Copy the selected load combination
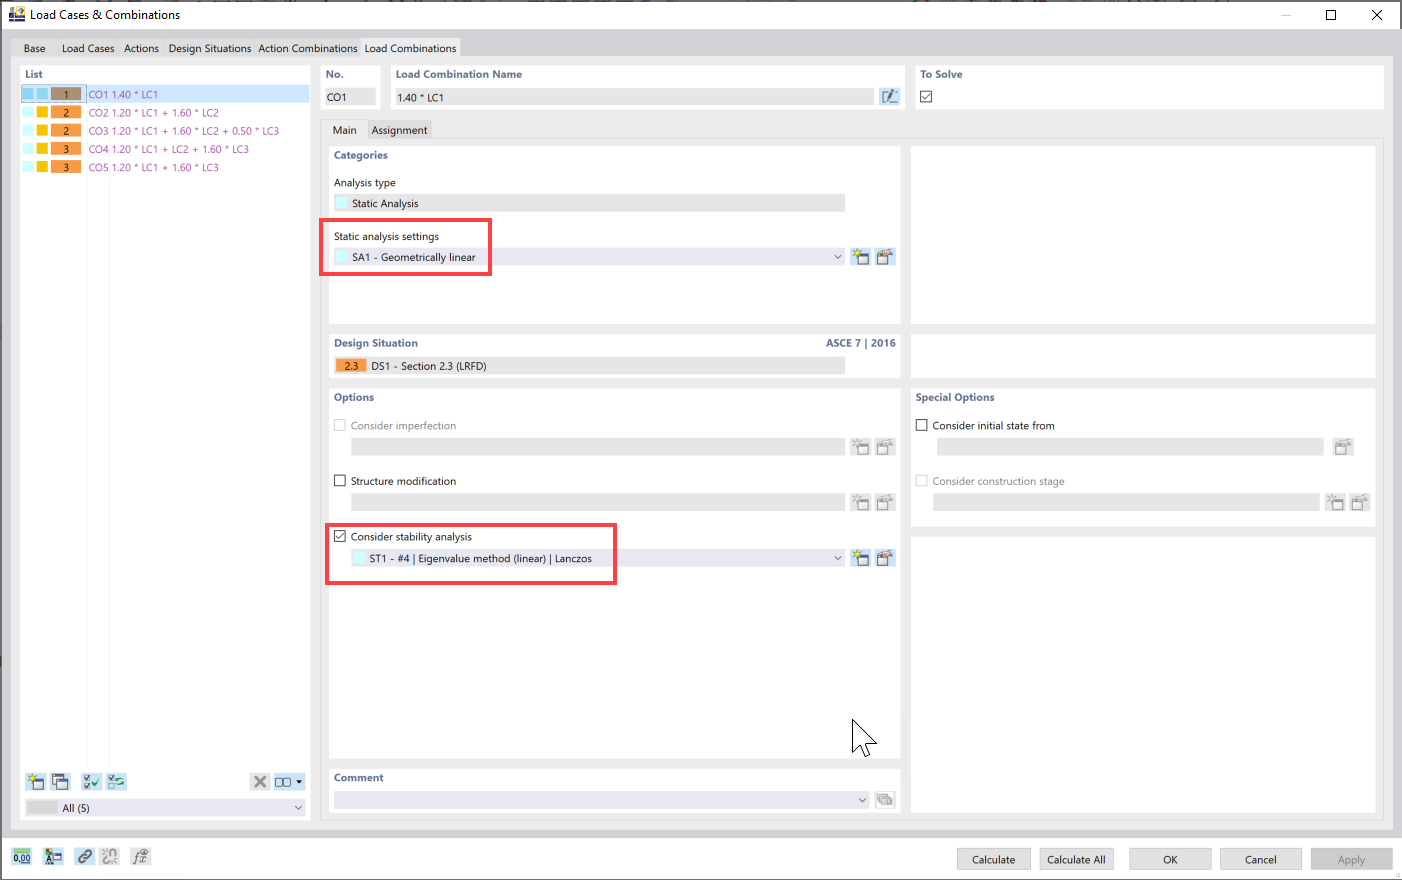This screenshot has width=1402, height=880. (60, 781)
